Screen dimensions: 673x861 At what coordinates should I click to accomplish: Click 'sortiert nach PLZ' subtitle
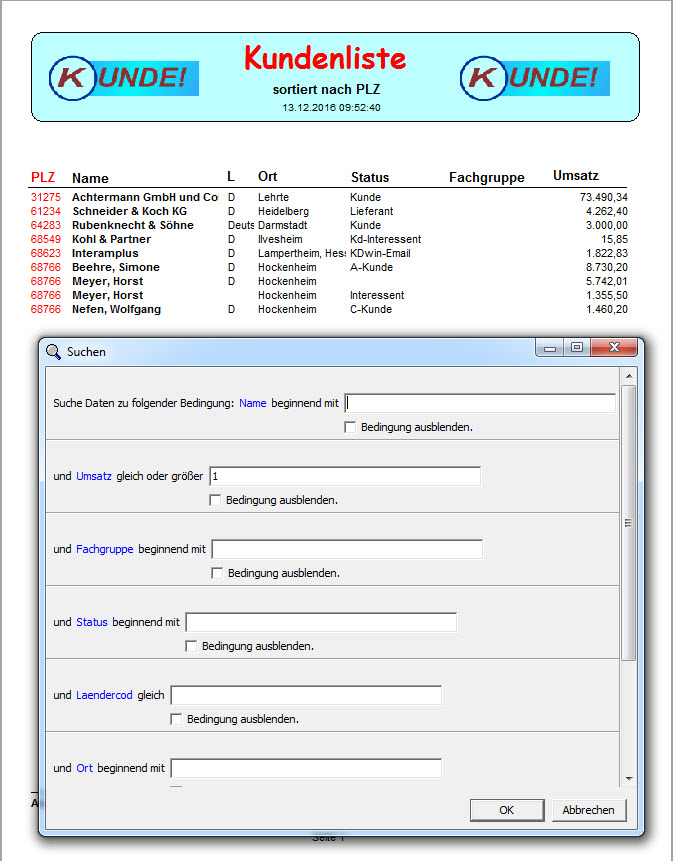coord(326,90)
